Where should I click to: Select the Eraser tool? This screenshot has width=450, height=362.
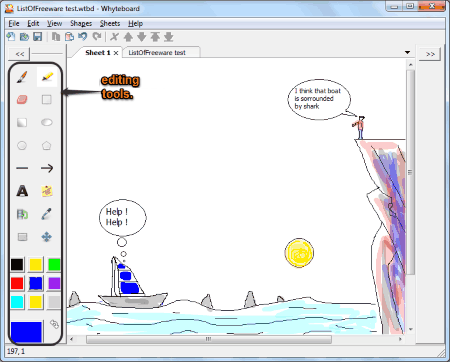(22, 99)
